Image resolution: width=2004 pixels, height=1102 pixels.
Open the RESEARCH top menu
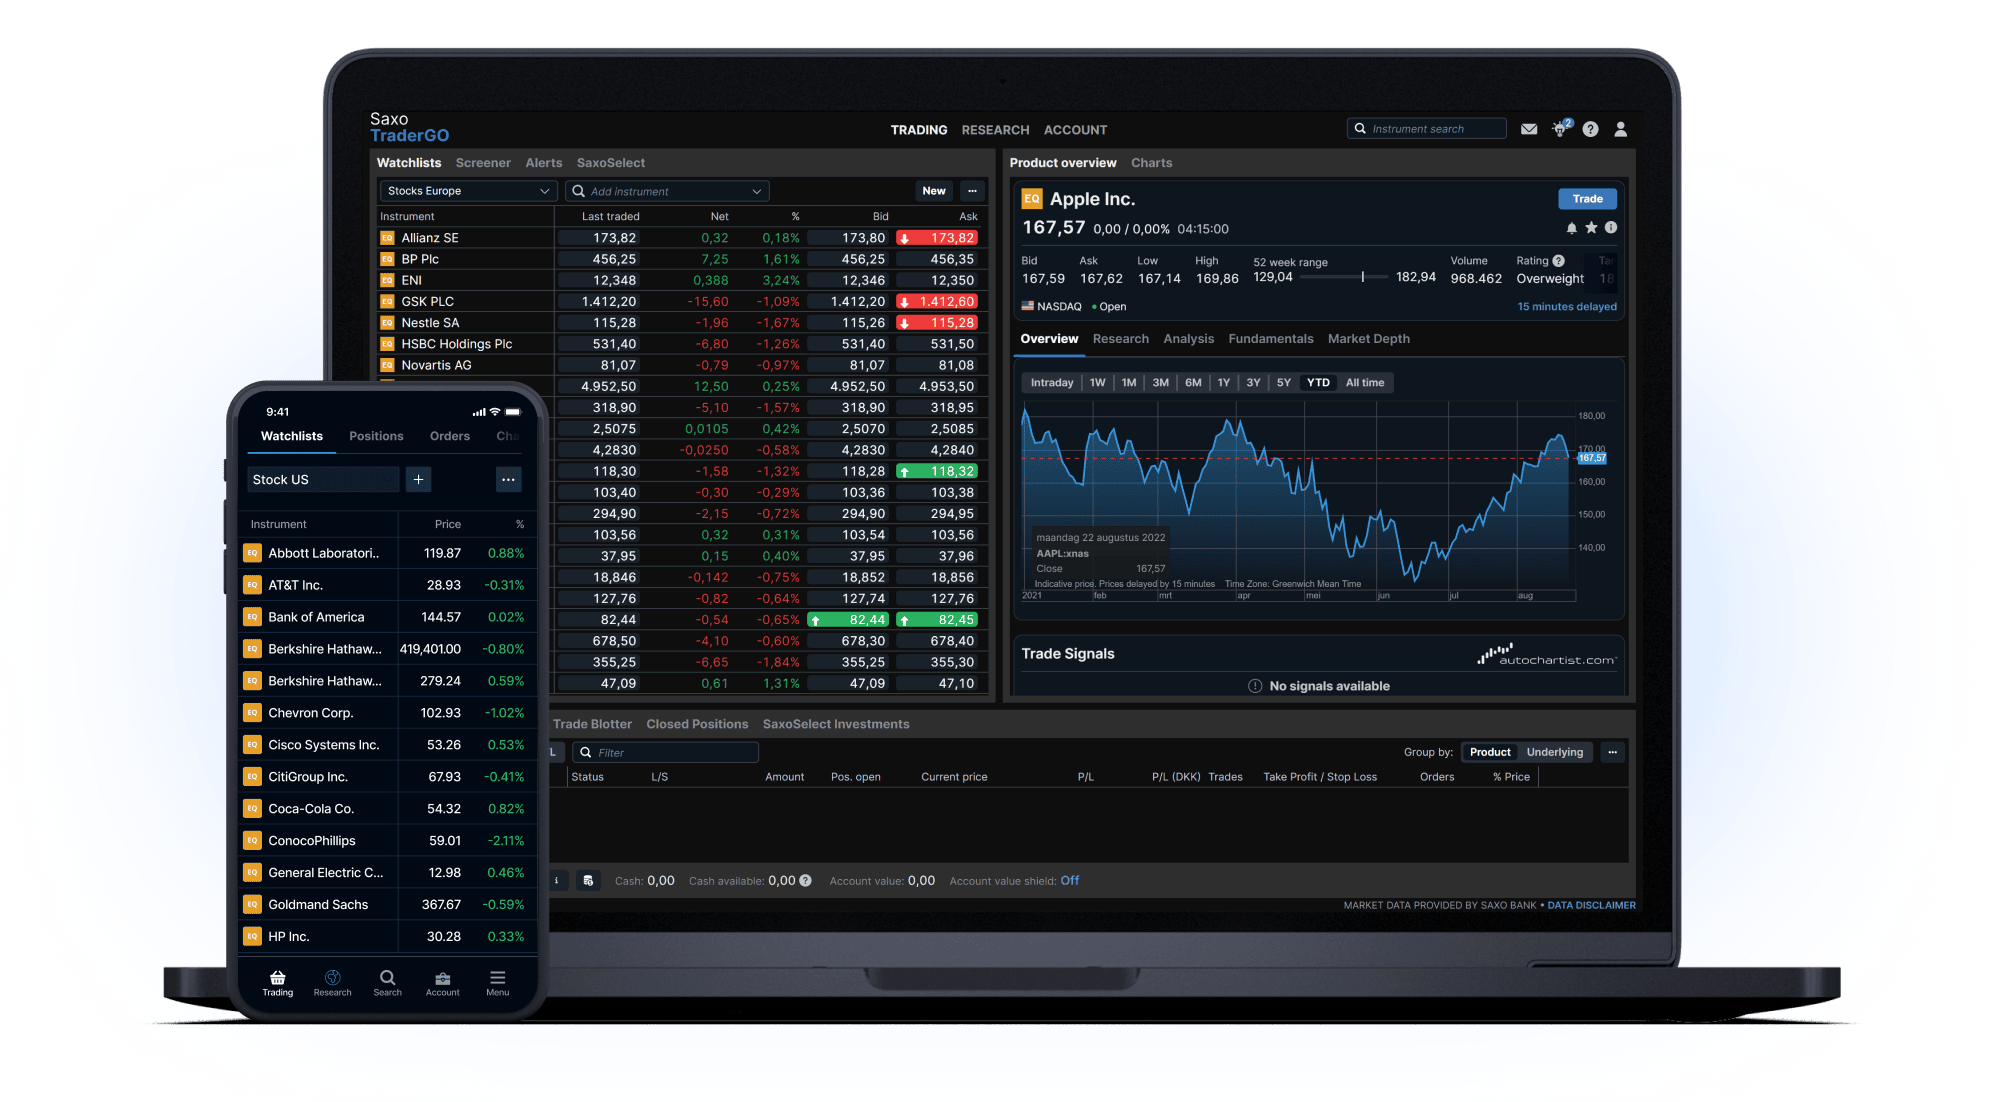995,130
